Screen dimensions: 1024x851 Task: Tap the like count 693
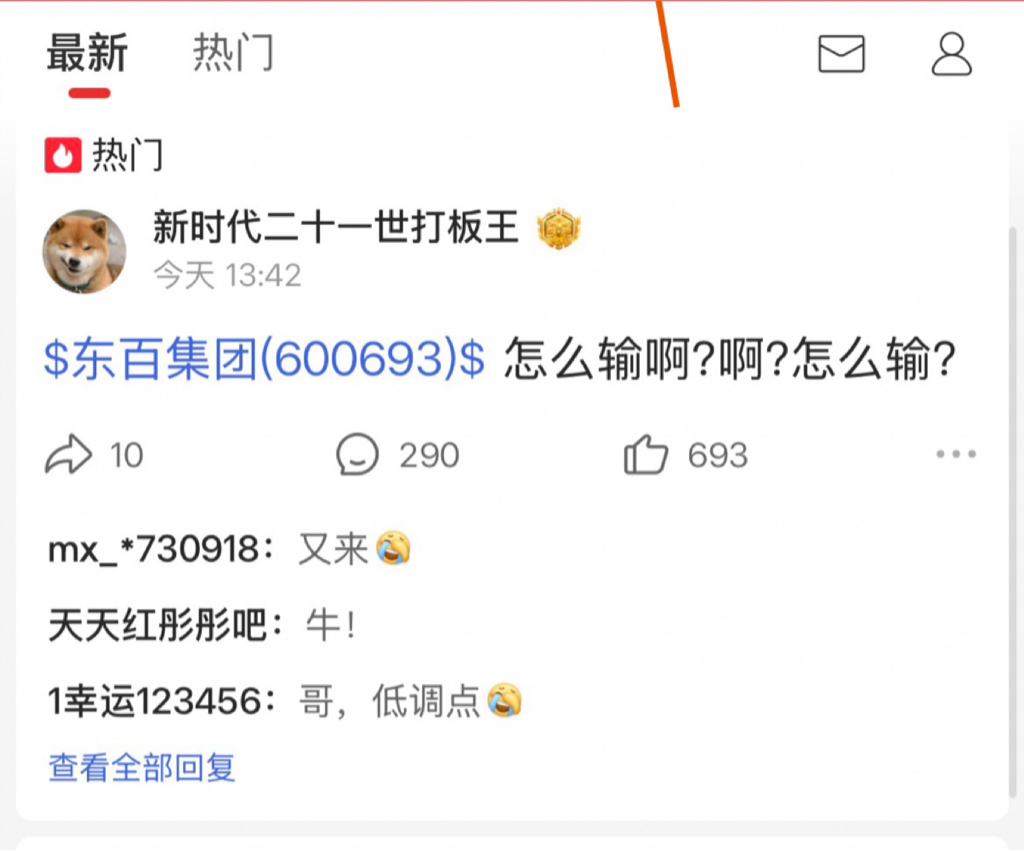[718, 455]
